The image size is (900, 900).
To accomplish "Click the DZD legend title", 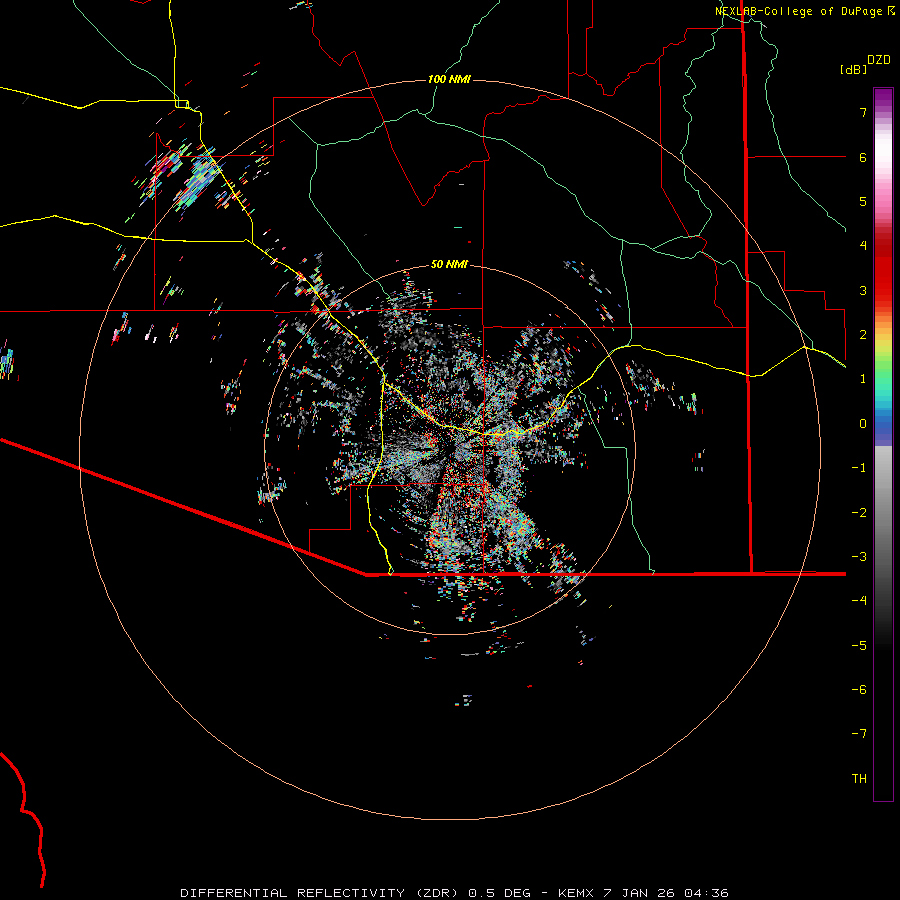I will point(879,60).
